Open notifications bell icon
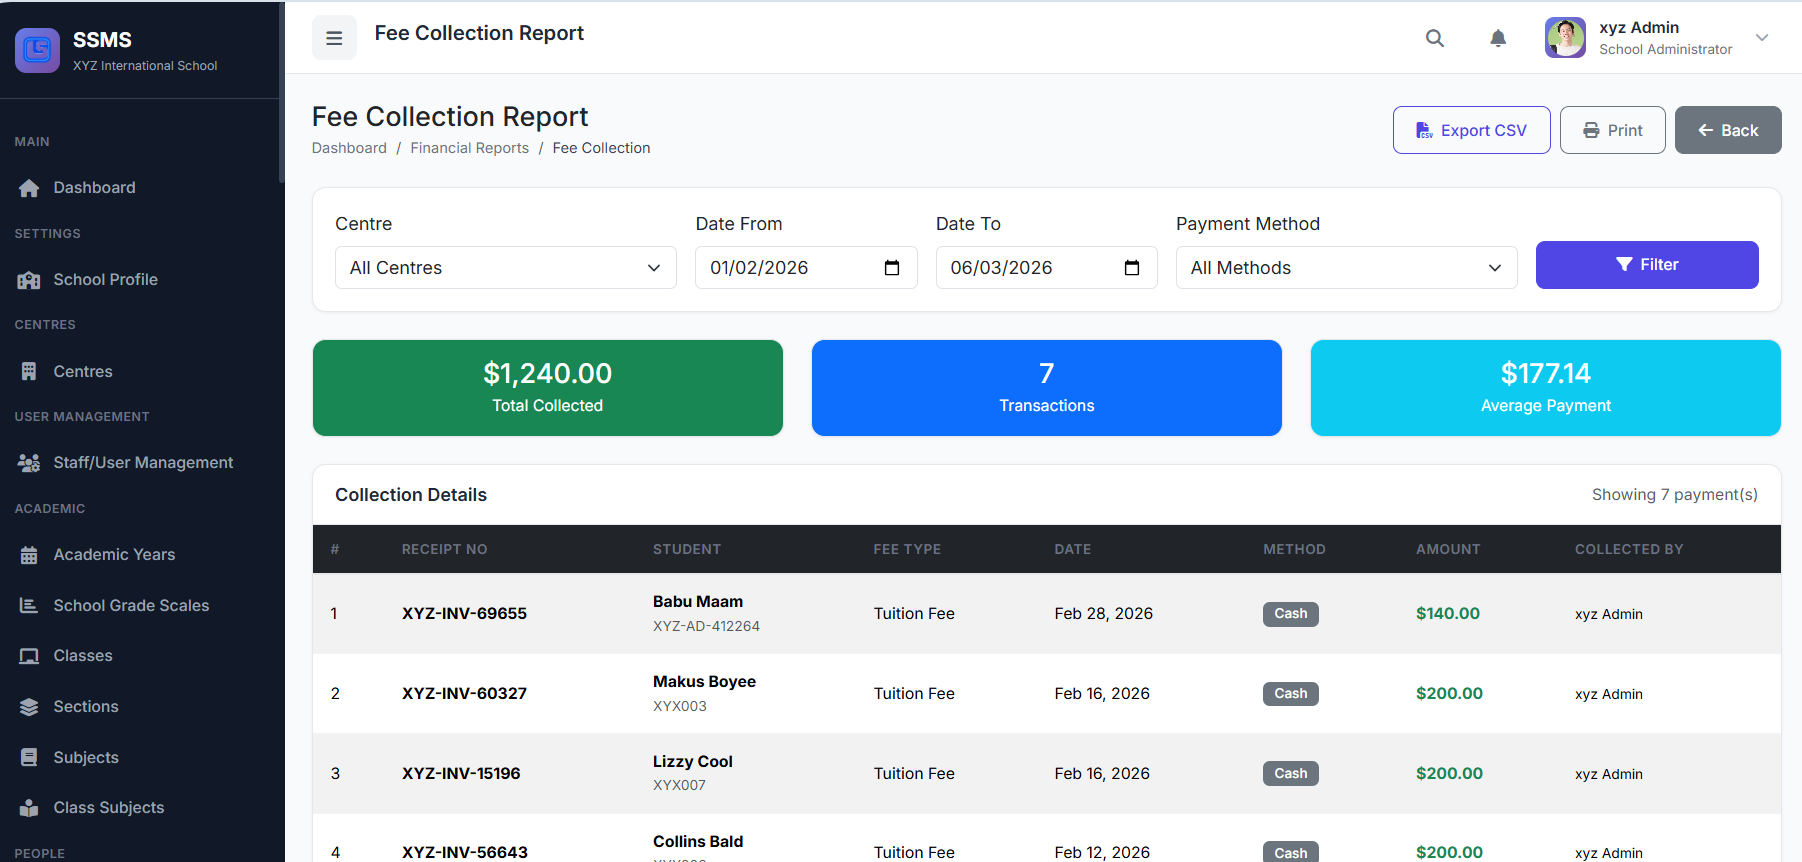The image size is (1802, 862). 1497,38
